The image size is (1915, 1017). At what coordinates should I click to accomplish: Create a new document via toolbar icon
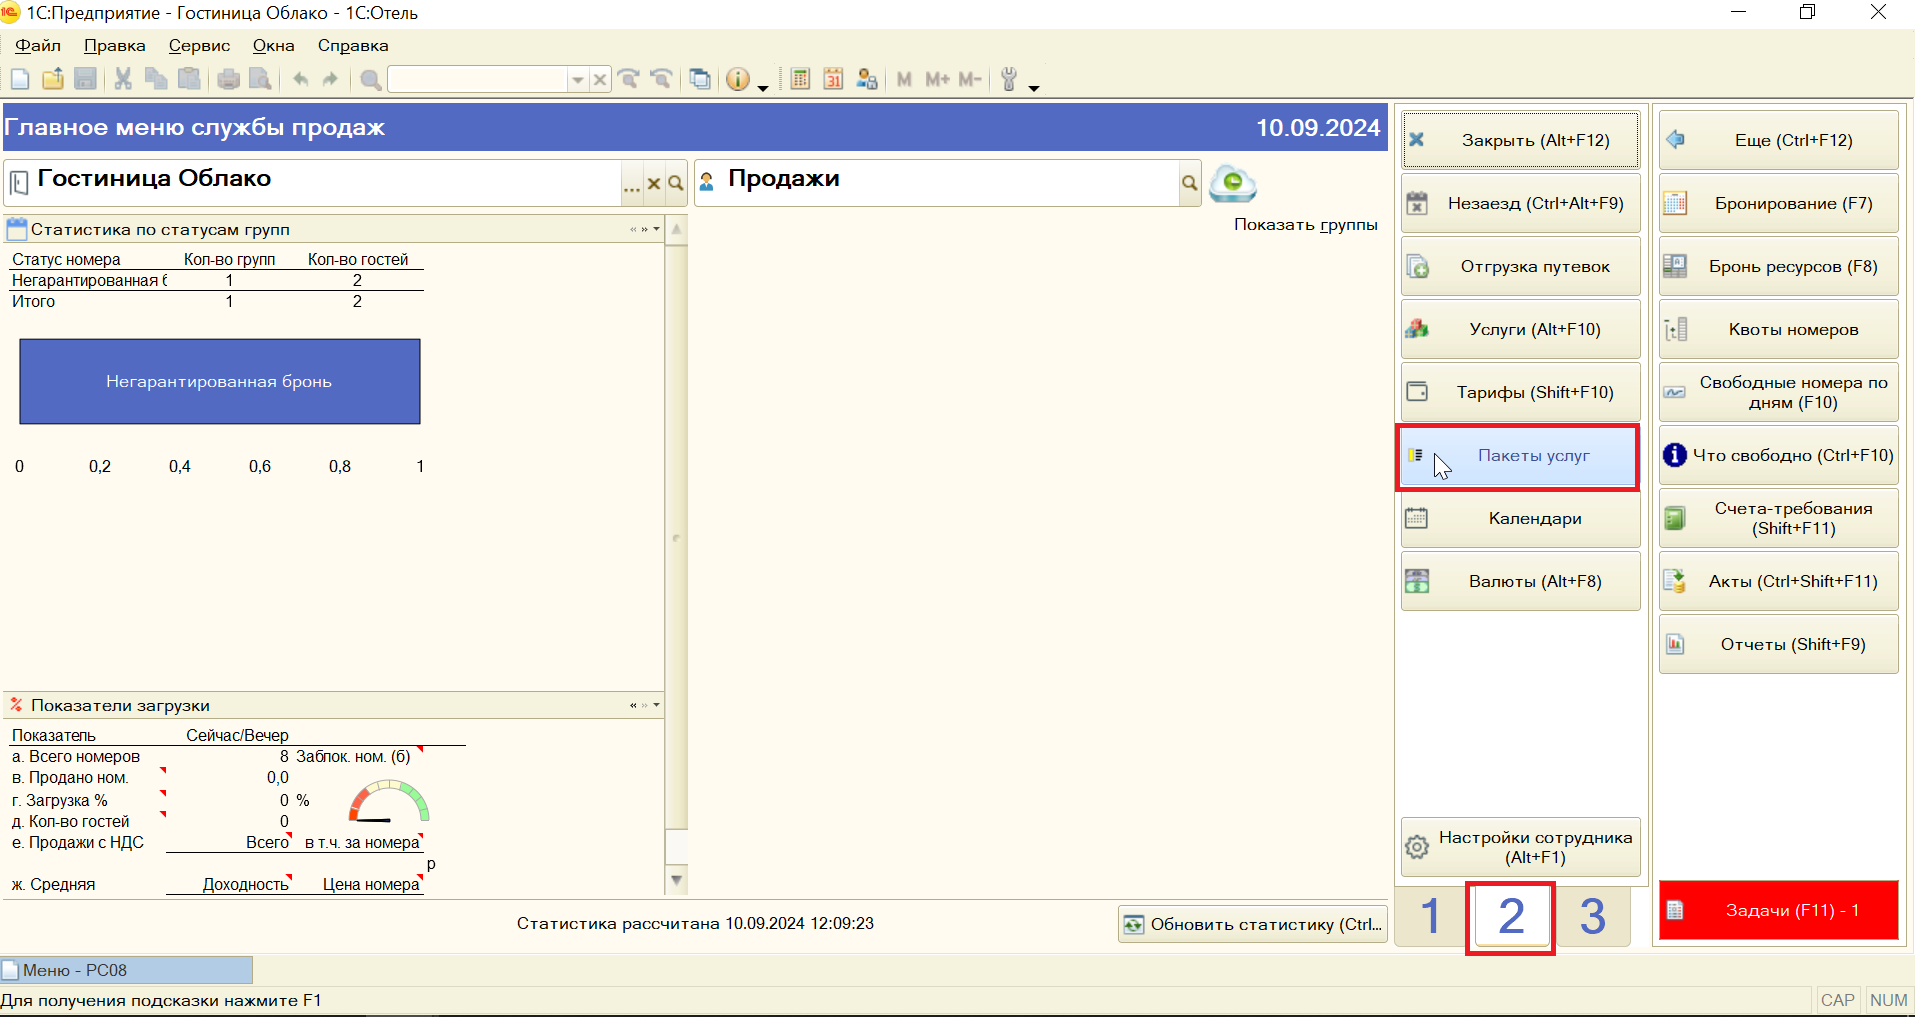tap(20, 79)
